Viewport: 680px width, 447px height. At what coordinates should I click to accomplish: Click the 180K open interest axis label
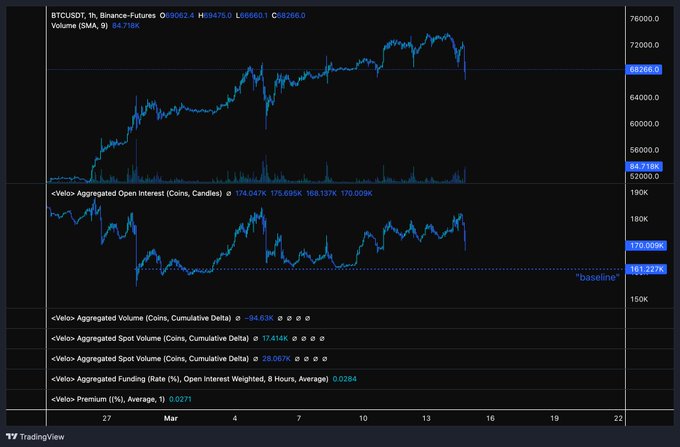click(639, 219)
